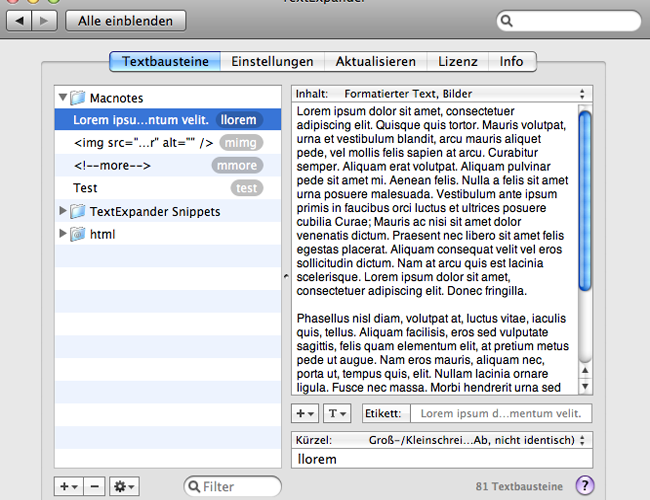Expand the html folder
The height and width of the screenshot is (500, 650).
tap(63, 233)
